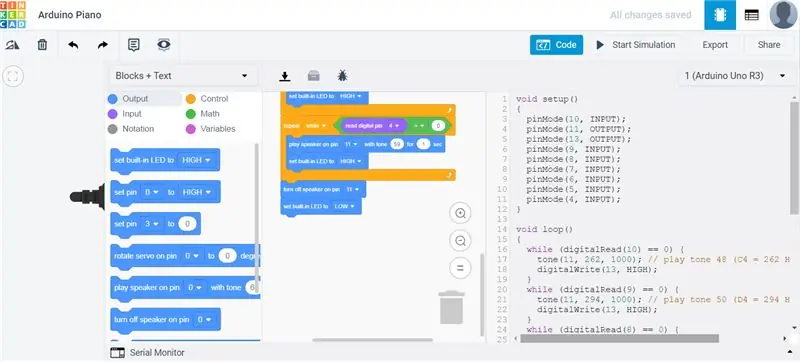Undo the last action with the arrow icon

pyautogui.click(x=73, y=45)
